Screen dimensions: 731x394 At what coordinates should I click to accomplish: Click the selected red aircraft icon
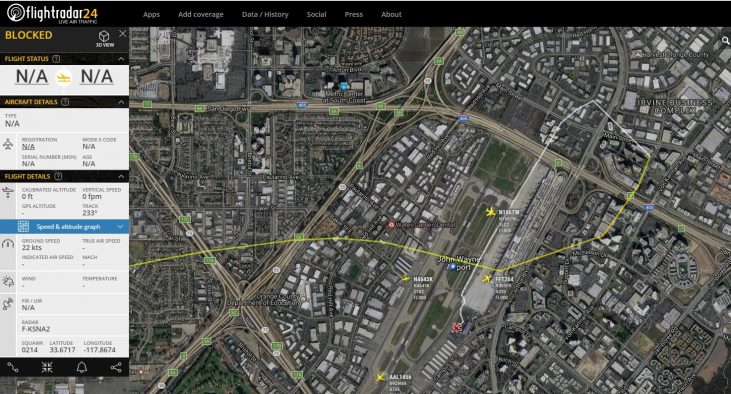pyautogui.click(x=456, y=328)
